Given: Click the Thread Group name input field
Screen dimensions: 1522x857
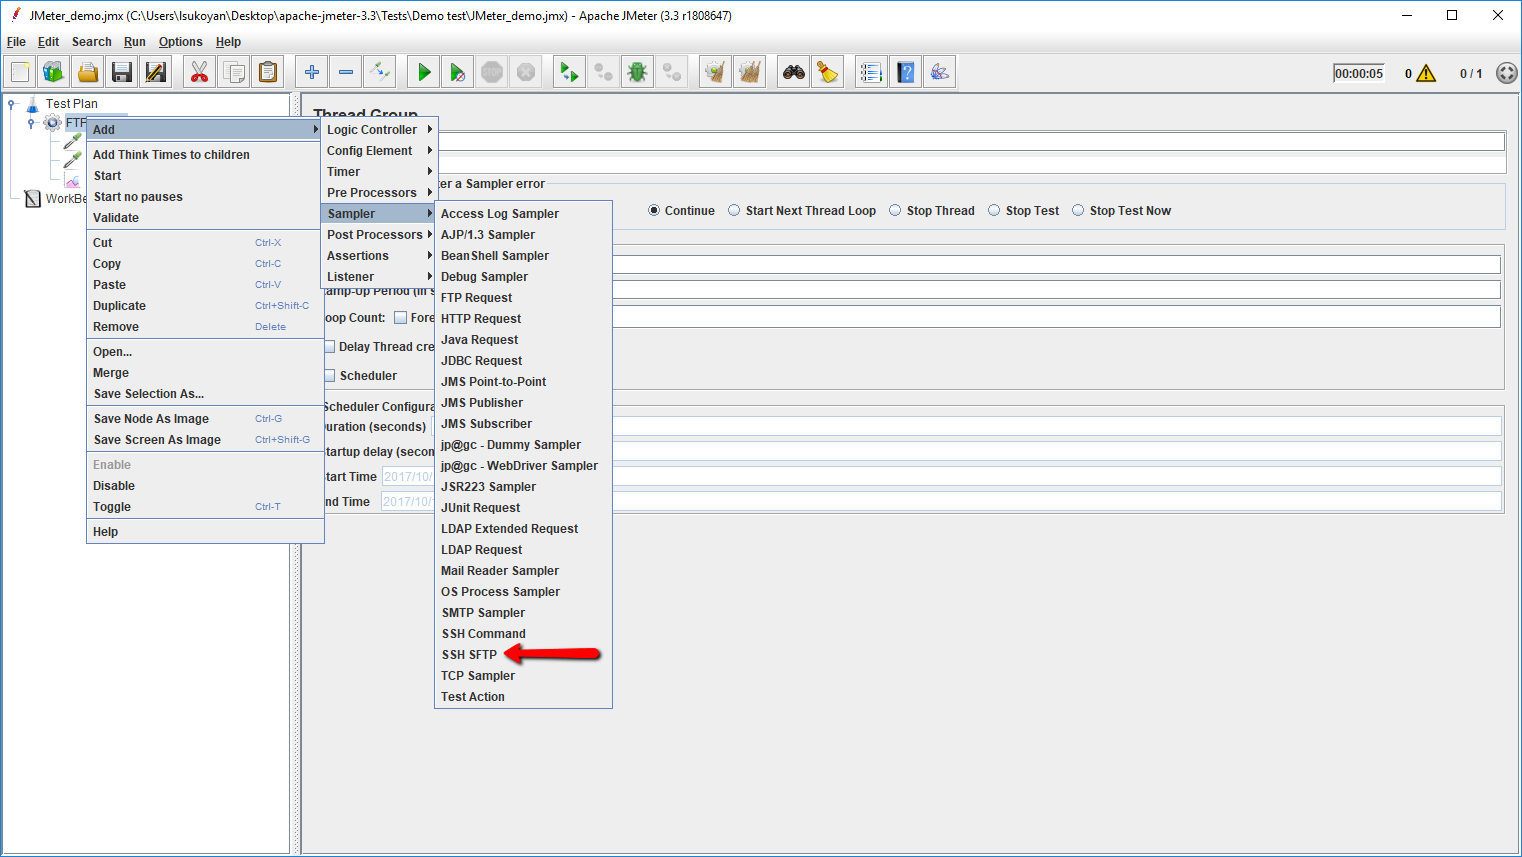Looking at the screenshot, I should [x=970, y=142].
